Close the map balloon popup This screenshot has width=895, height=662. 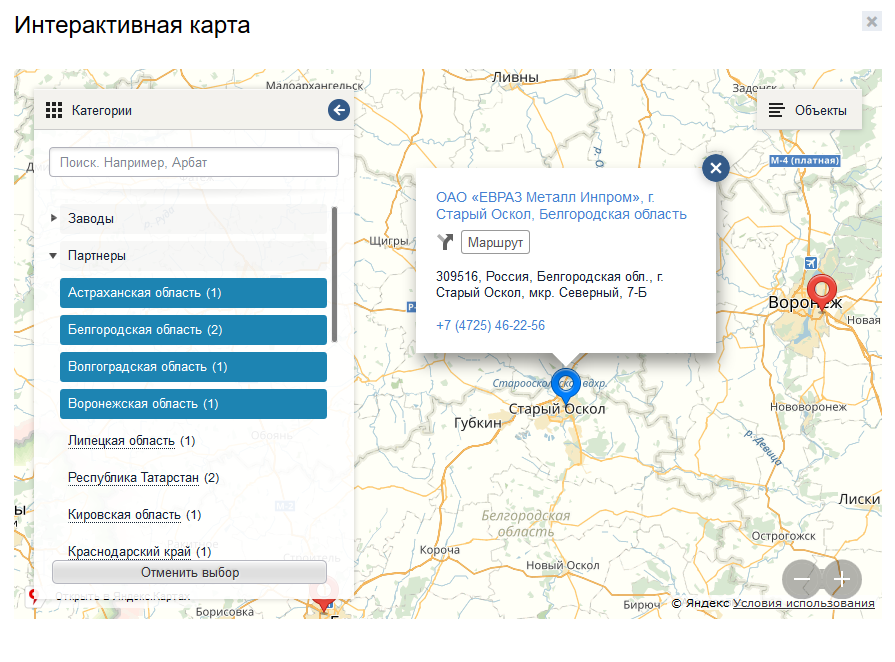716,168
